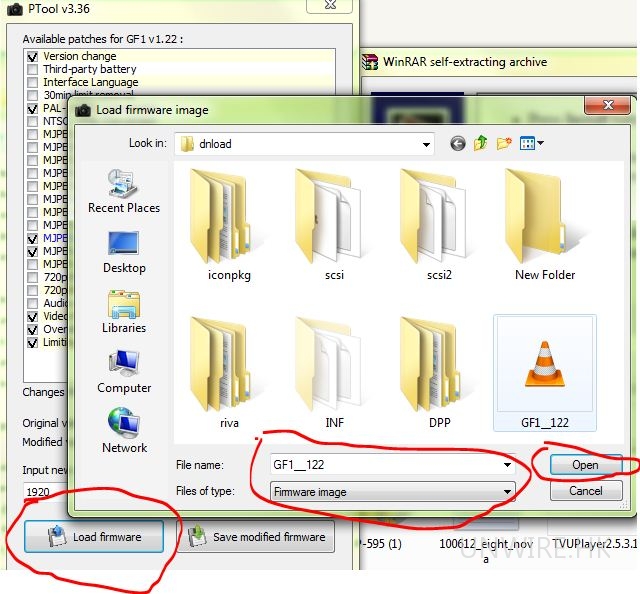Toggle the 30min limit removal checkbox
The height and width of the screenshot is (594, 640).
point(32,95)
